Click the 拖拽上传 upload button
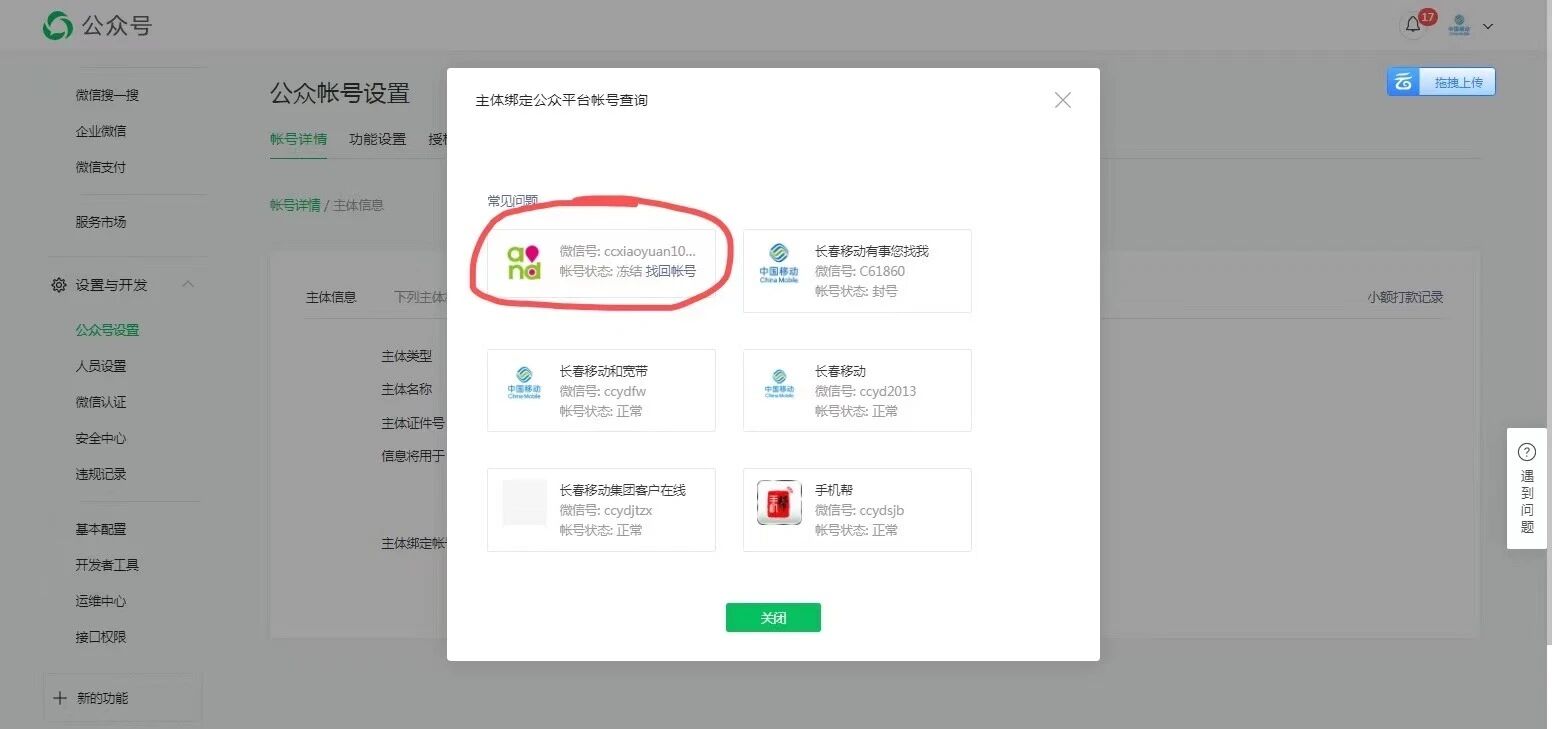Image resolution: width=1552 pixels, height=729 pixels. [1441, 82]
